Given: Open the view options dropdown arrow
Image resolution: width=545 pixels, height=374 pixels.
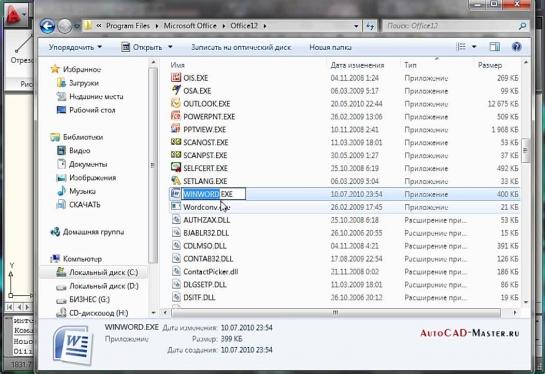Looking at the screenshot, I should [474, 47].
